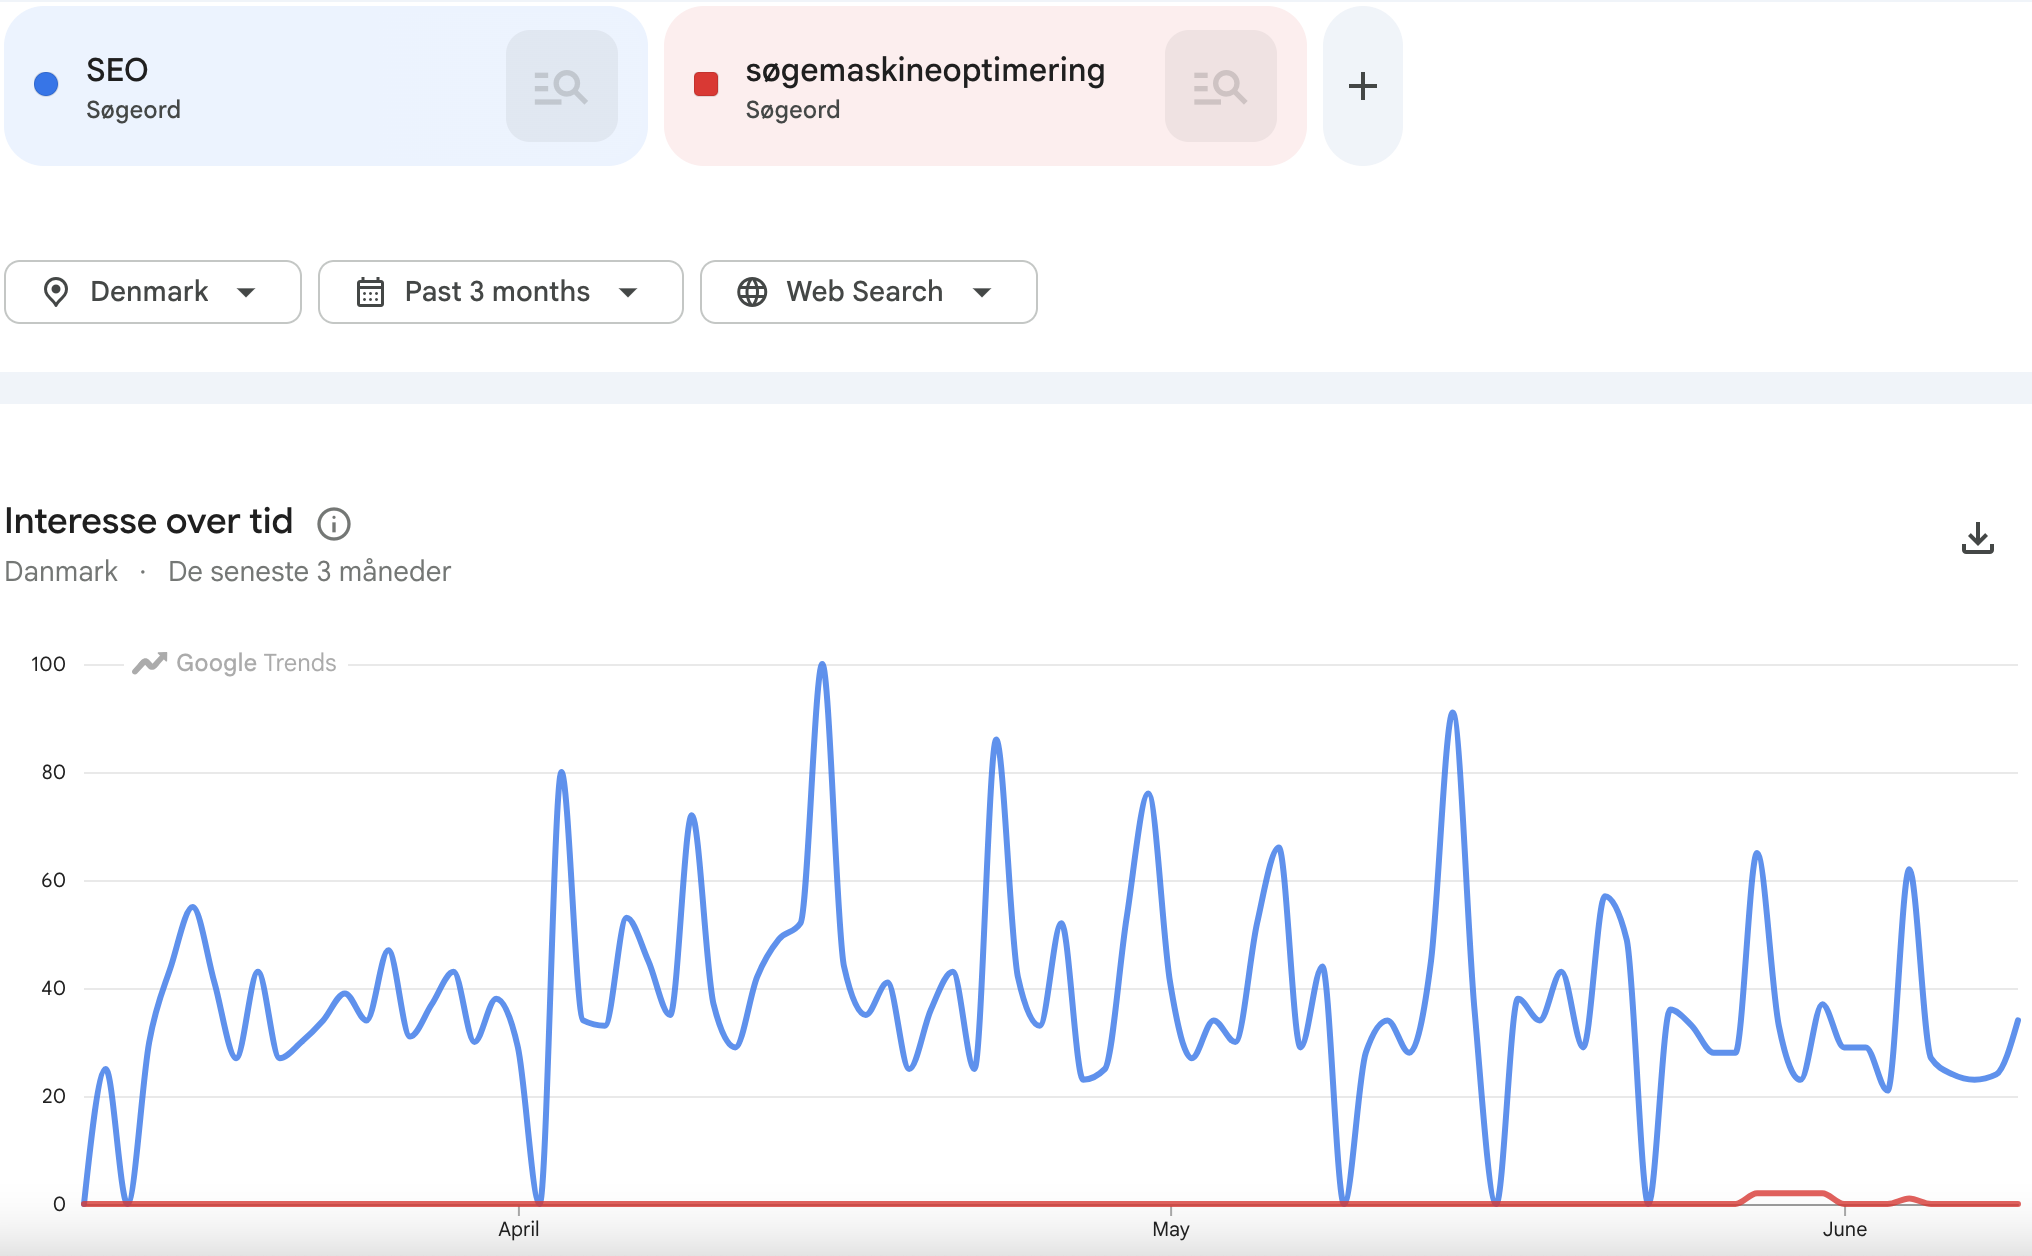Click the 100 value on the y-axis
This screenshot has height=1256, width=2032.
pos(48,664)
